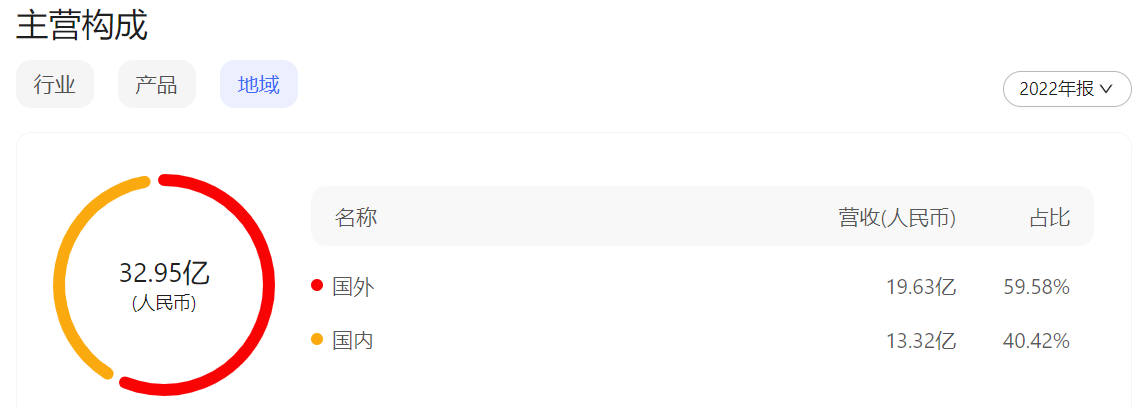Select the 国外 row label

pyautogui.click(x=353, y=287)
